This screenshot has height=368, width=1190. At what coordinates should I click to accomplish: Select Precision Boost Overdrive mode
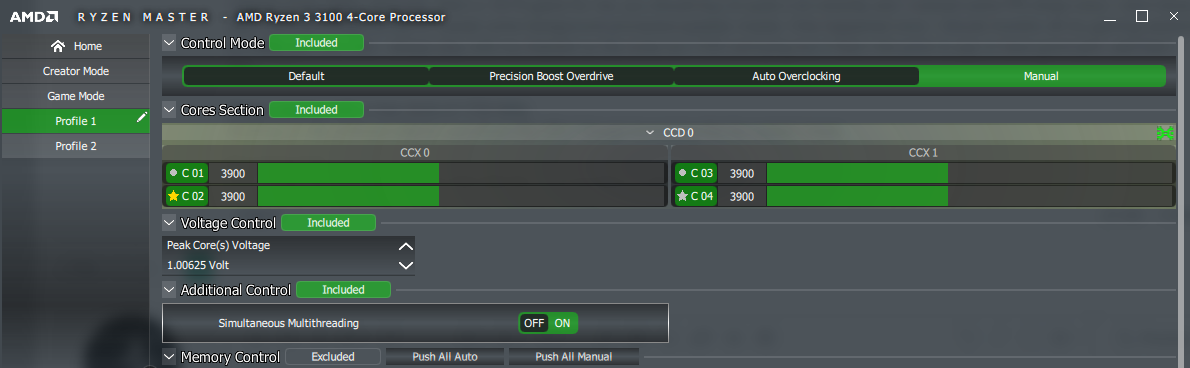[x=551, y=77]
